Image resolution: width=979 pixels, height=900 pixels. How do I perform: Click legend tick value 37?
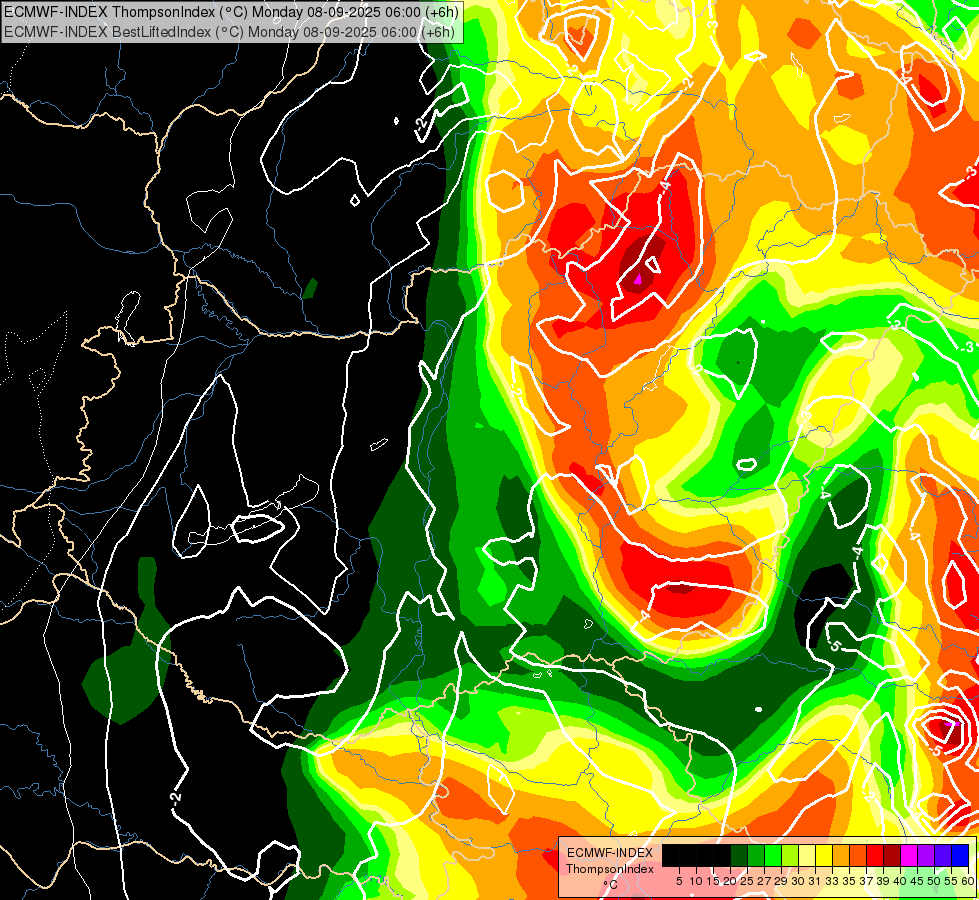click(x=866, y=881)
